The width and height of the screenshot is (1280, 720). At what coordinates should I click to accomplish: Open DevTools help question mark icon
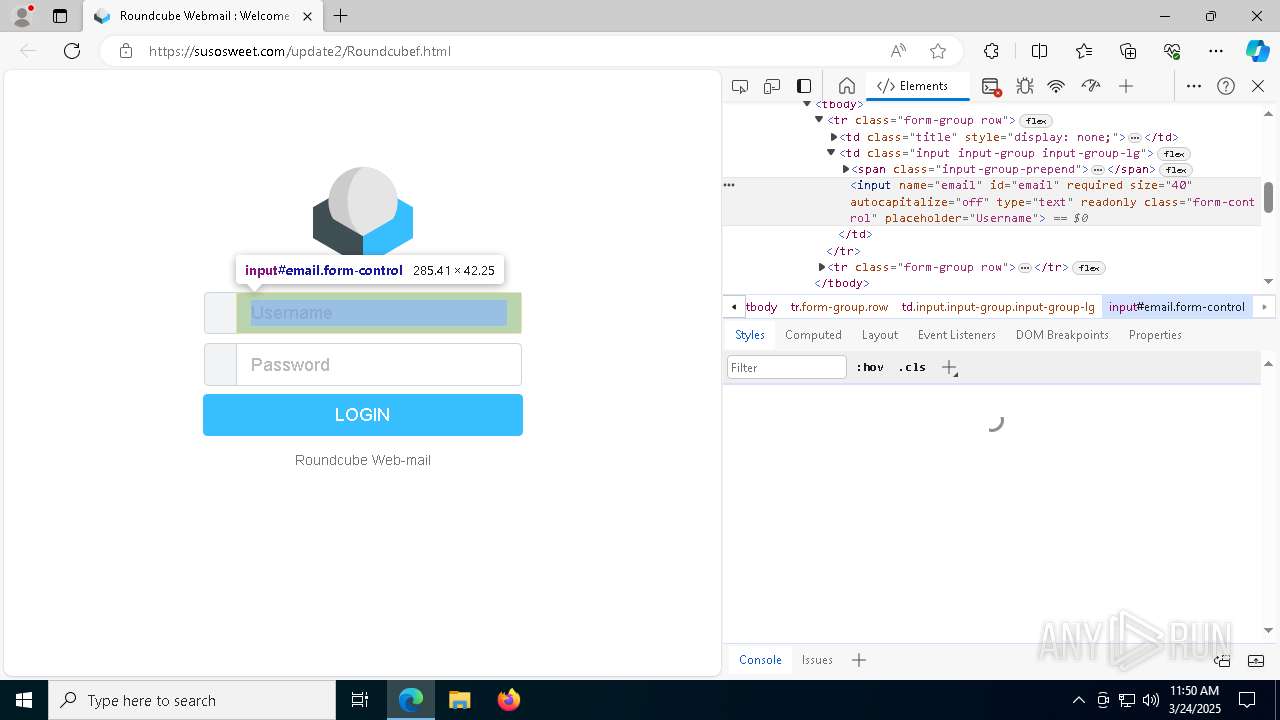click(x=1226, y=86)
